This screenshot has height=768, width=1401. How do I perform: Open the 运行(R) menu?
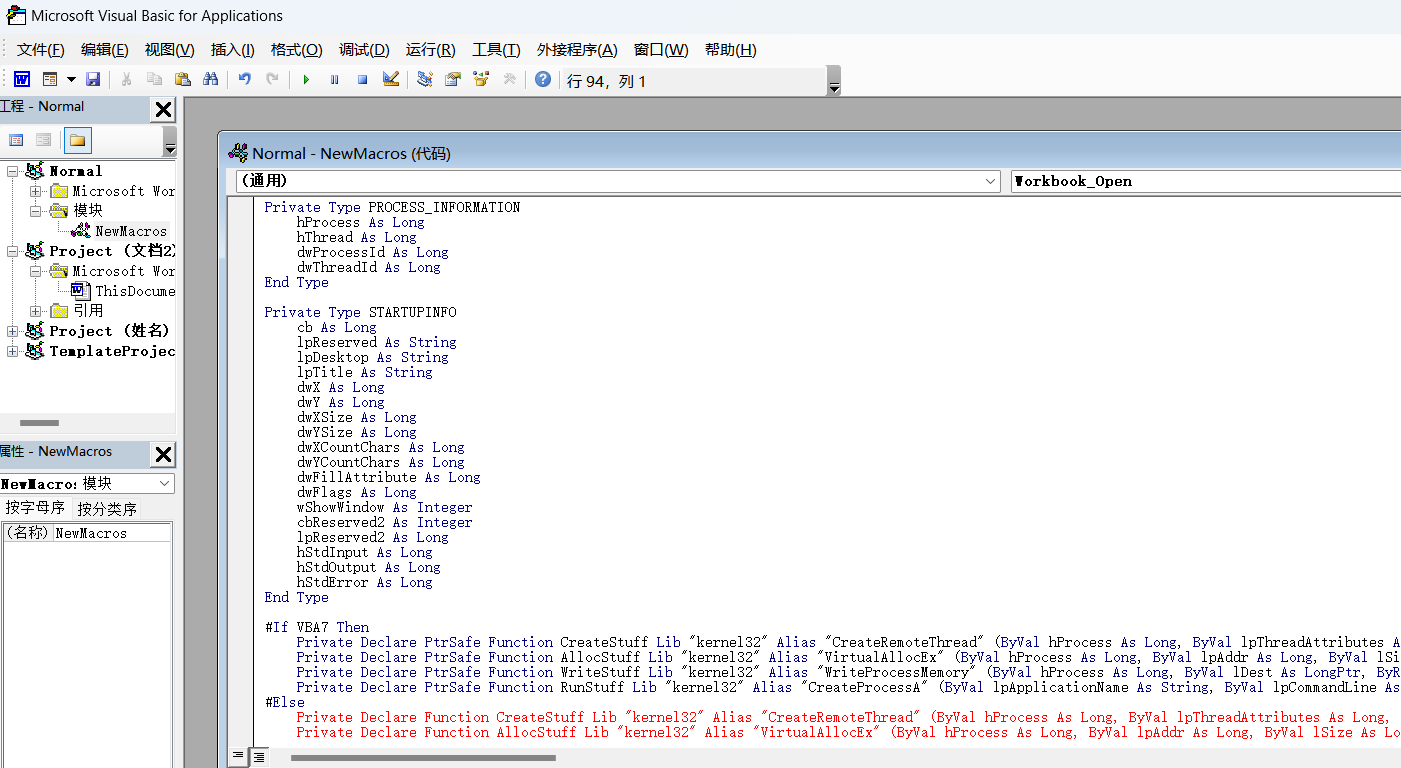pyautogui.click(x=431, y=50)
